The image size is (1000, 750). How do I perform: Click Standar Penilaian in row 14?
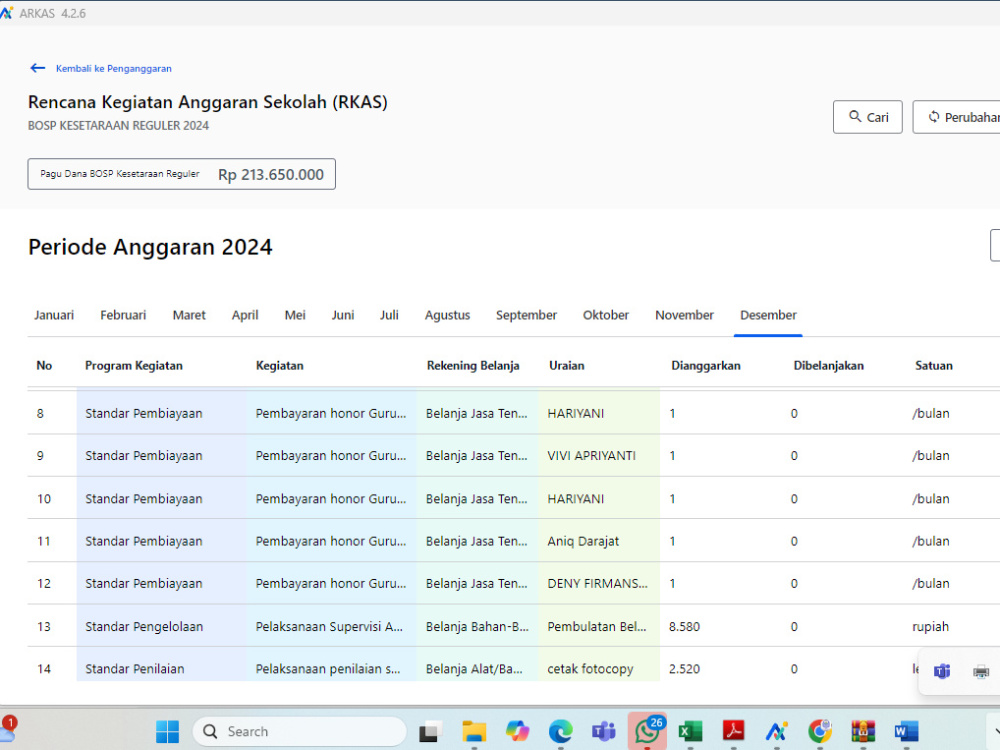click(135, 668)
